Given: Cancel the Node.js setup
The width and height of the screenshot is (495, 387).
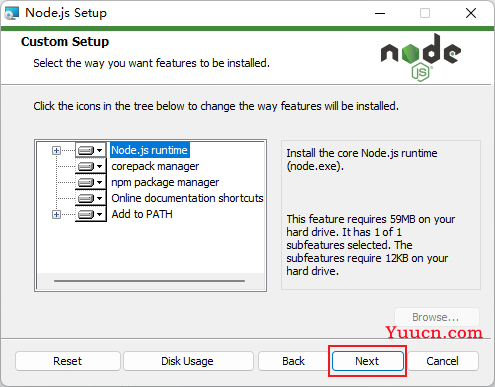Looking at the screenshot, I should click(x=443, y=361).
